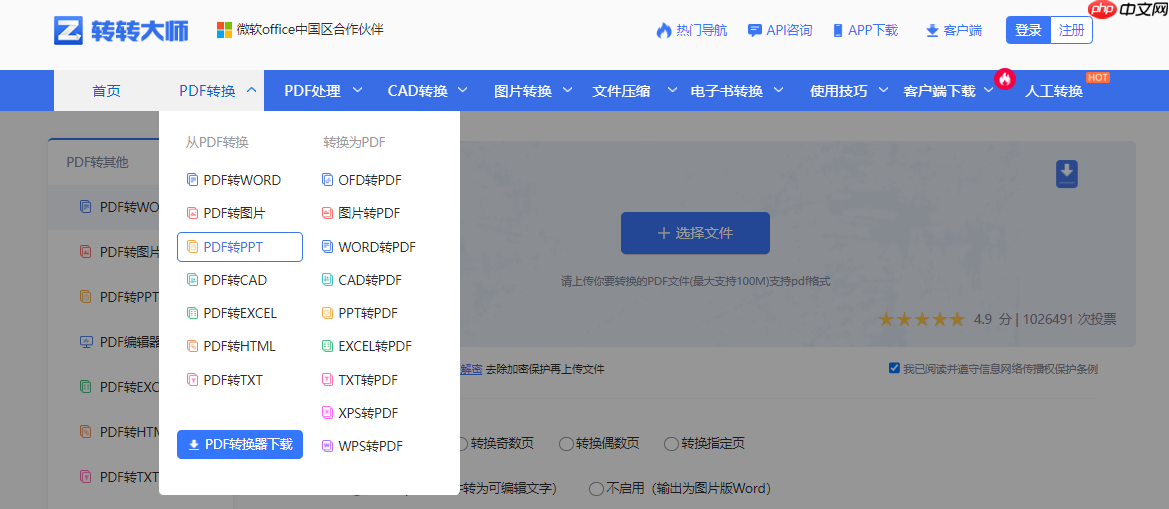
Task: Click the red flame badge near 客户端下载
Action: pyautogui.click(x=1005, y=78)
